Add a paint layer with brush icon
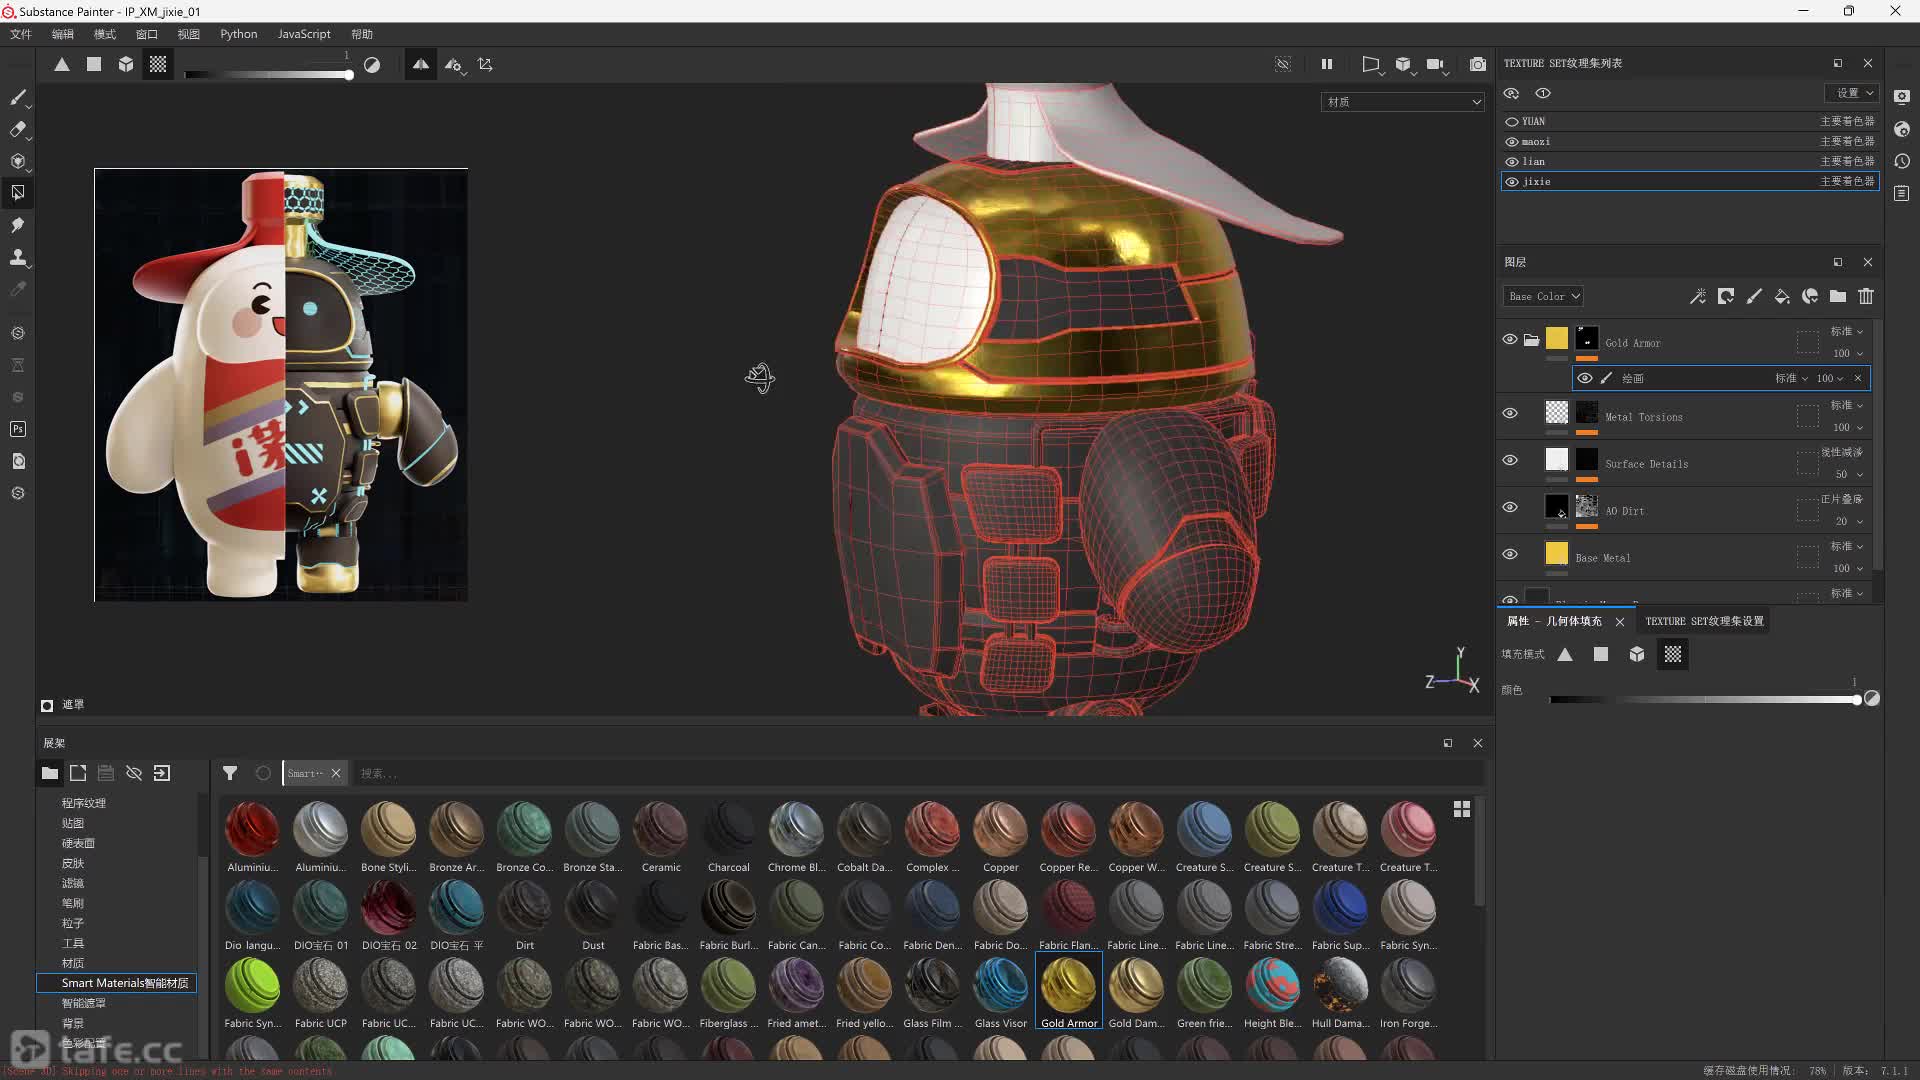Screen dimensions: 1920x1080 tap(1754, 296)
